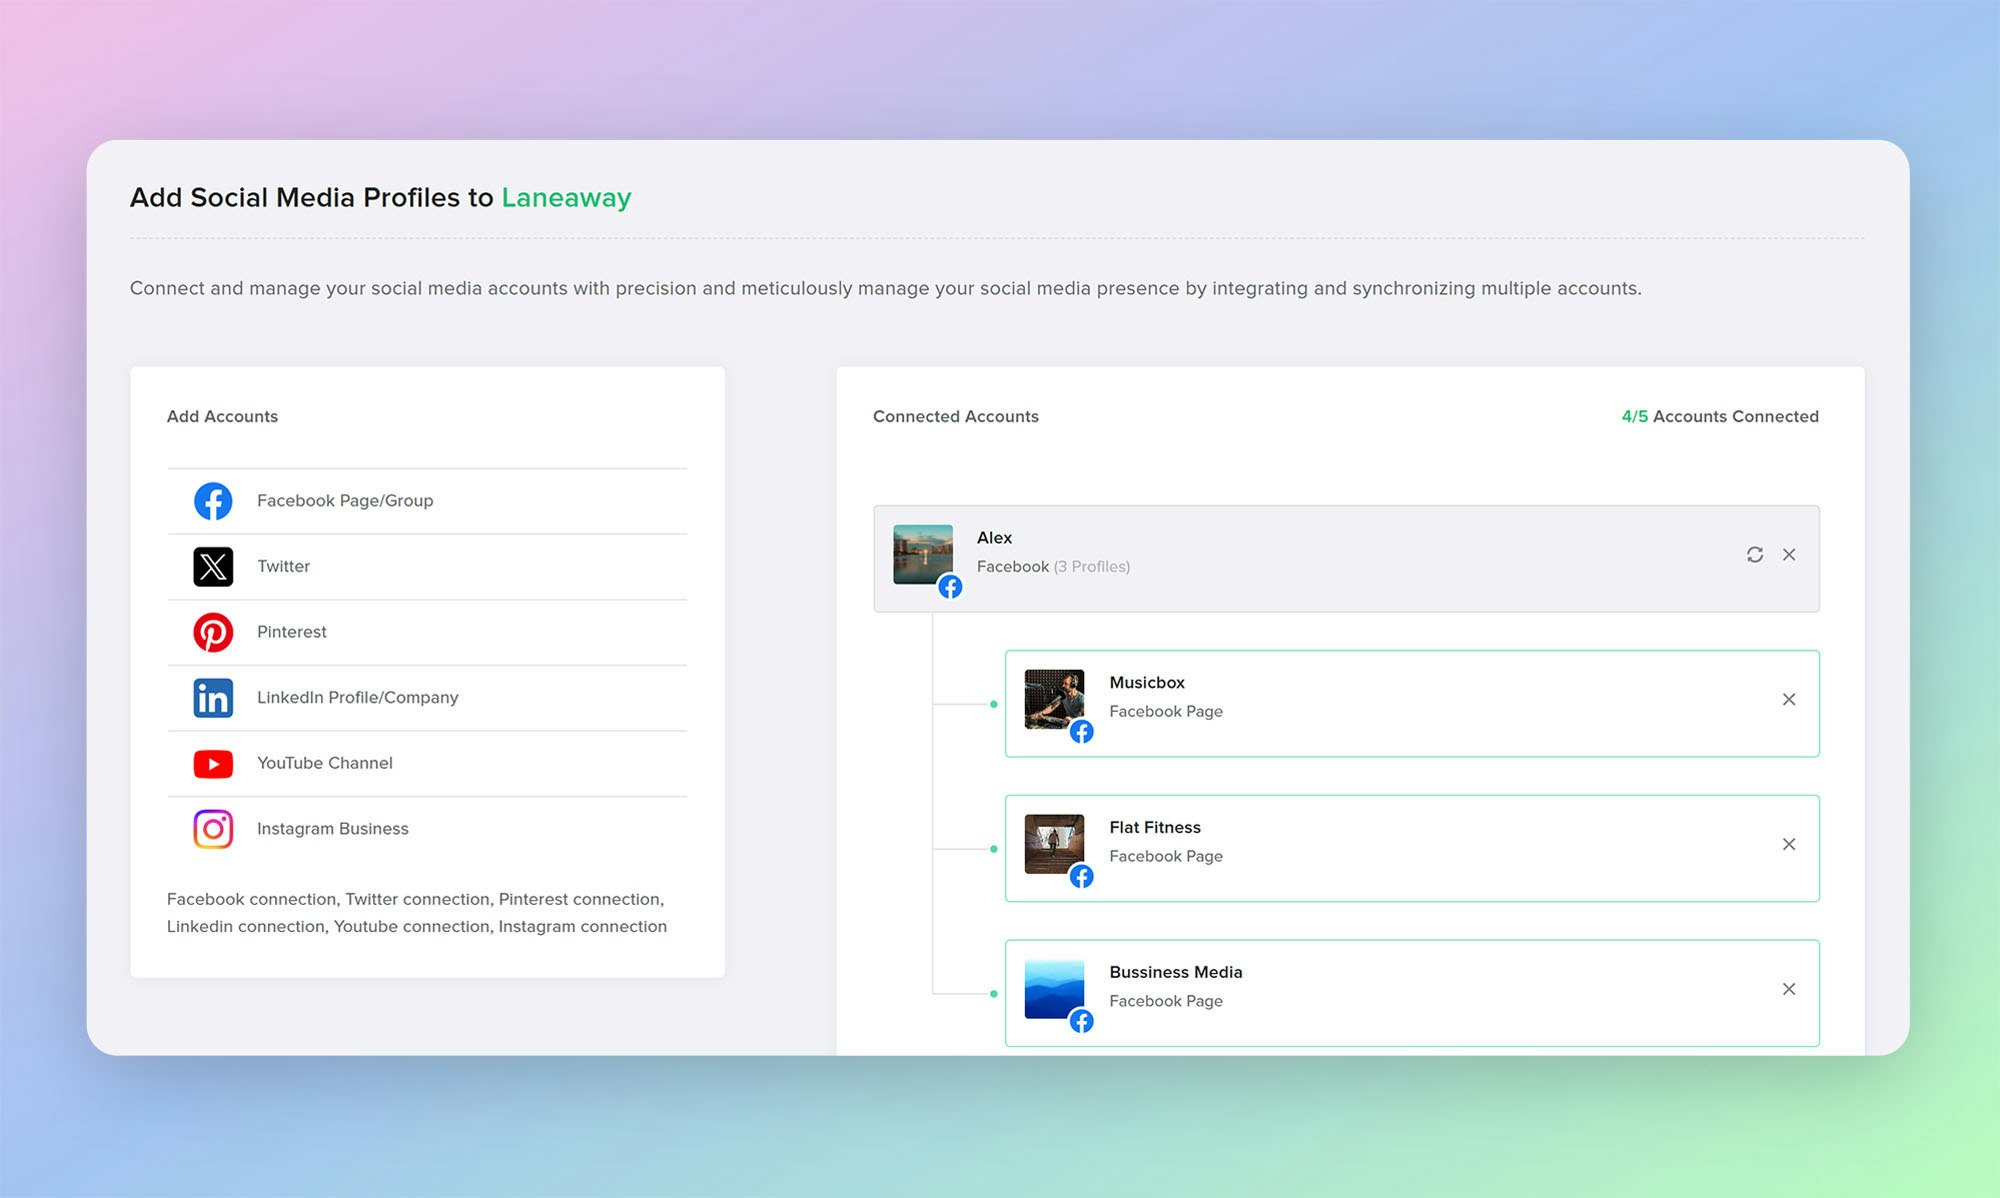2000x1198 pixels.
Task: Add a Facebook Page/Group account
Action: point(345,501)
